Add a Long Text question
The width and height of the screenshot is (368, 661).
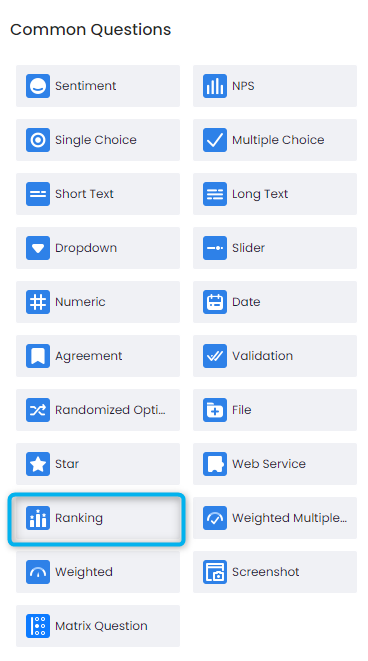pyautogui.click(x=275, y=194)
